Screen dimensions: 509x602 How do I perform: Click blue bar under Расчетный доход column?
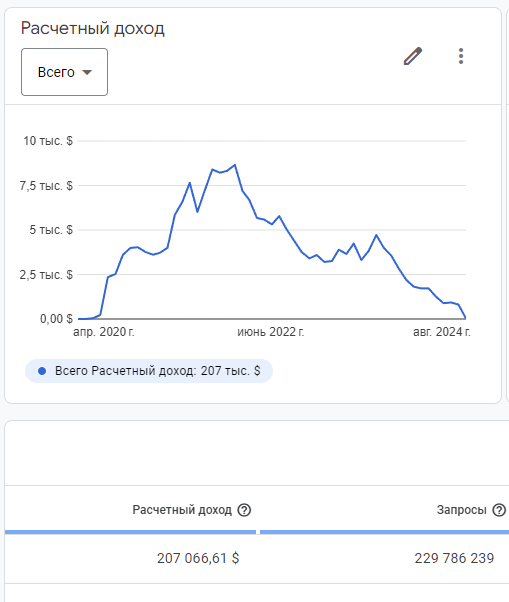[x=131, y=532]
